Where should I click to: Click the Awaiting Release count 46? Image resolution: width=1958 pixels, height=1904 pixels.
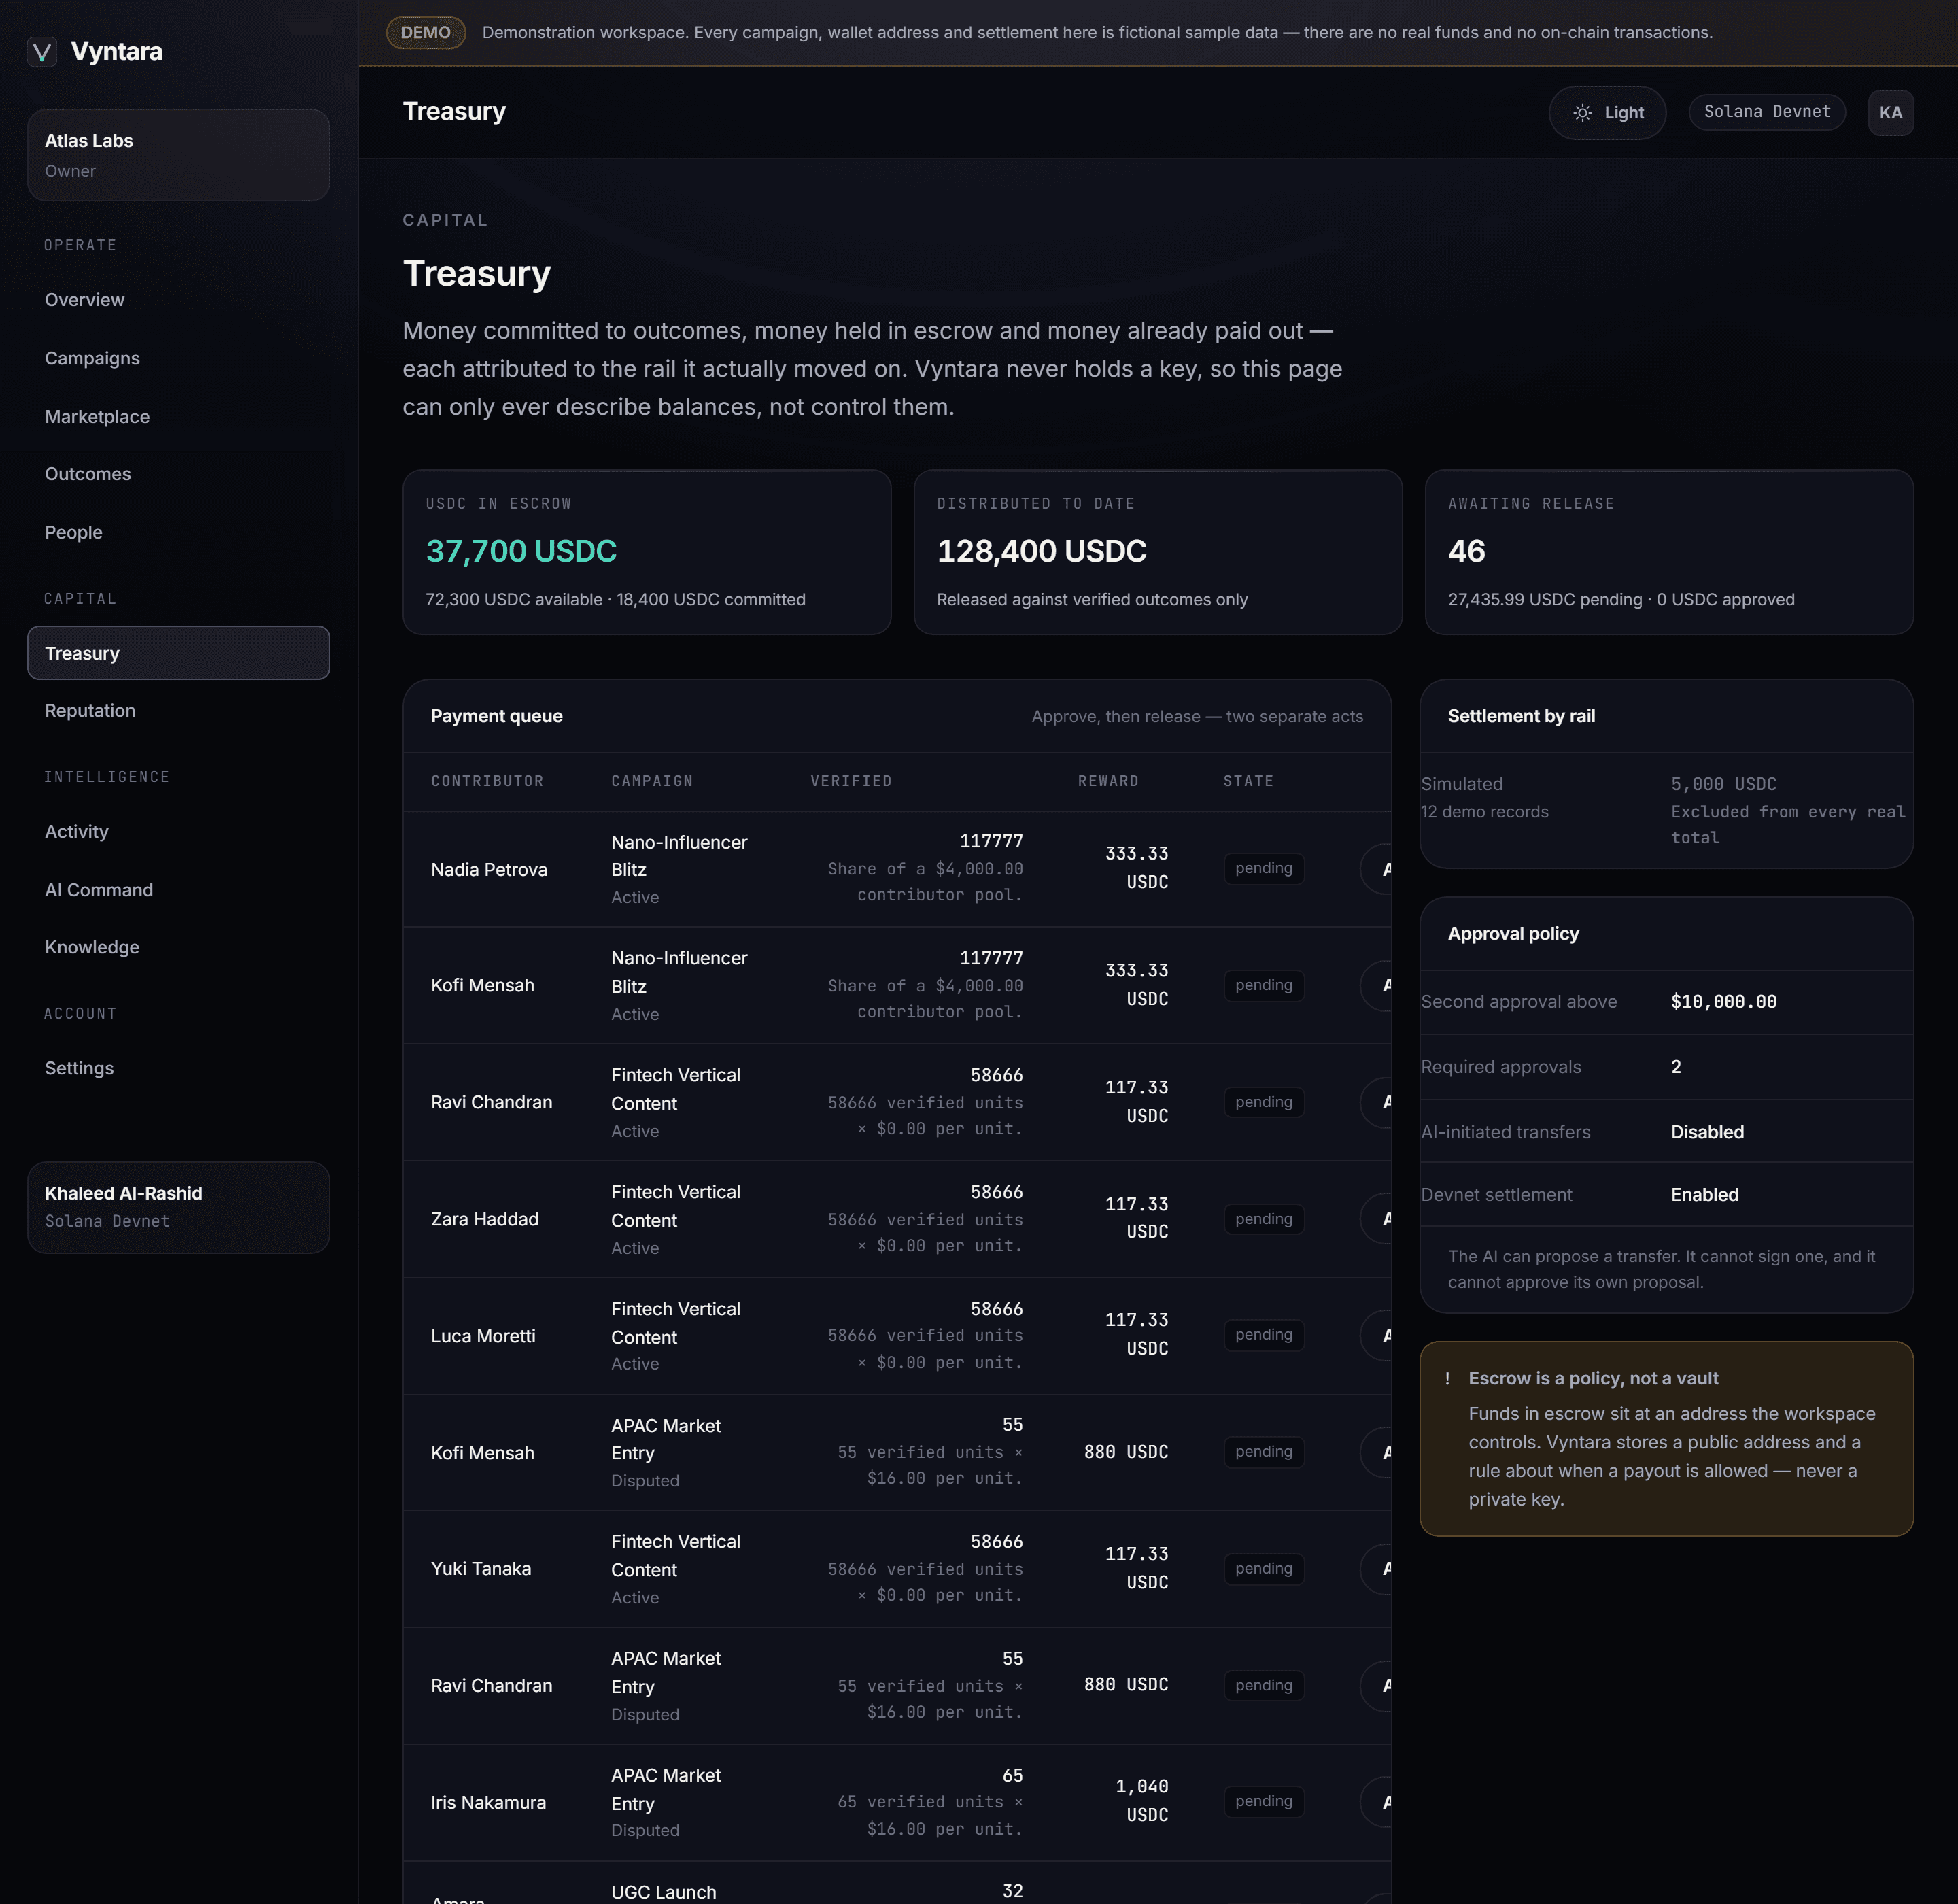point(1466,551)
